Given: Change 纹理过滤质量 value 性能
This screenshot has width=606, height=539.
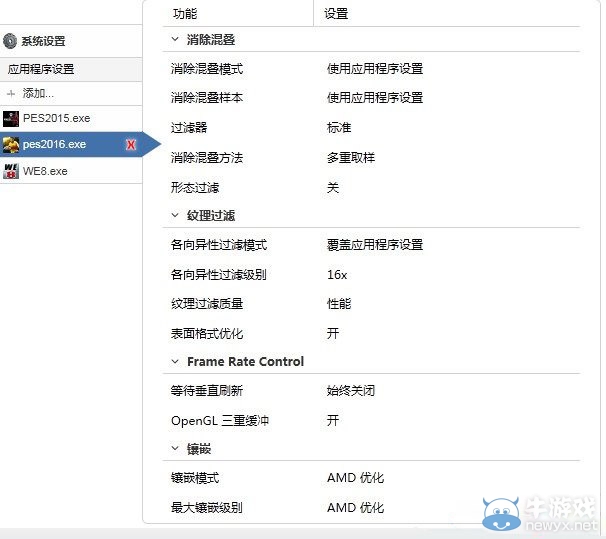Looking at the screenshot, I should pos(339,304).
